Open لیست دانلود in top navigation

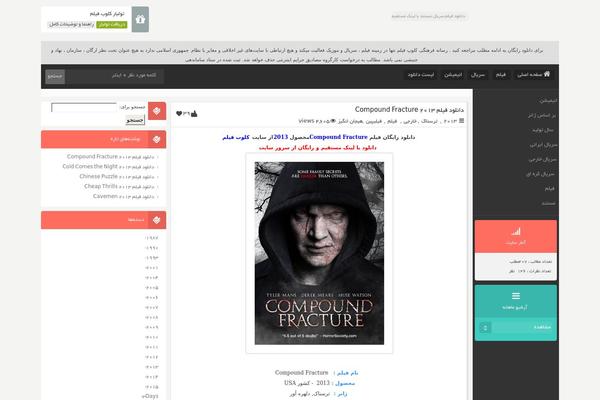click(421, 75)
